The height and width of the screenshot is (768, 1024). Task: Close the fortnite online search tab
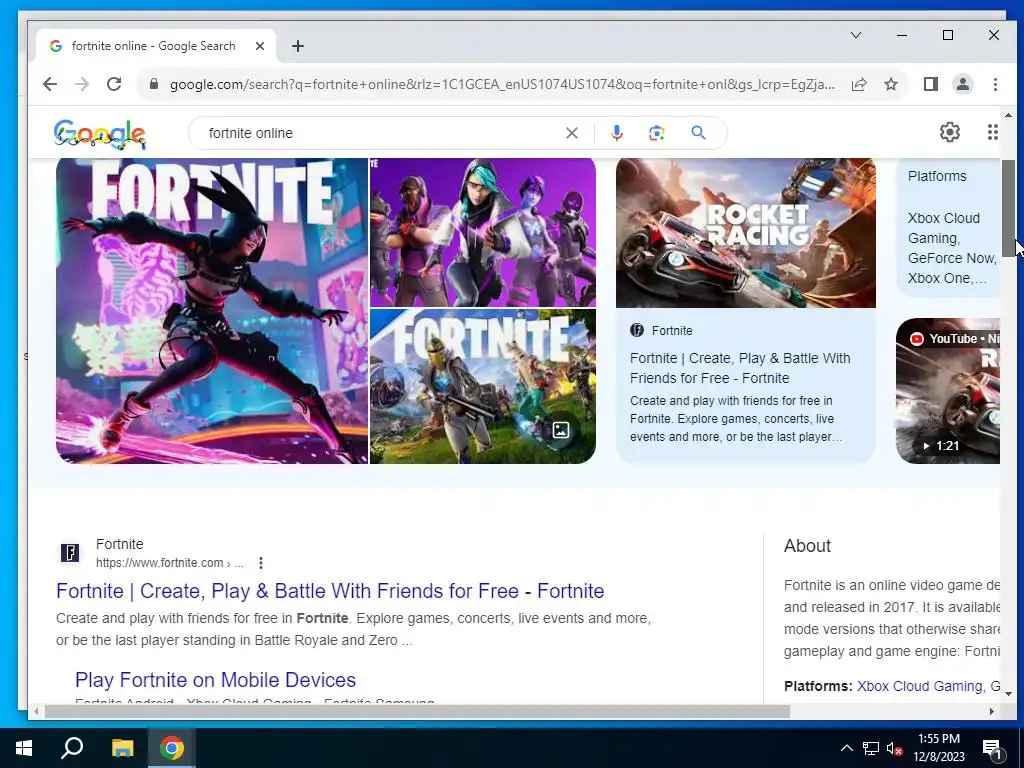(260, 46)
